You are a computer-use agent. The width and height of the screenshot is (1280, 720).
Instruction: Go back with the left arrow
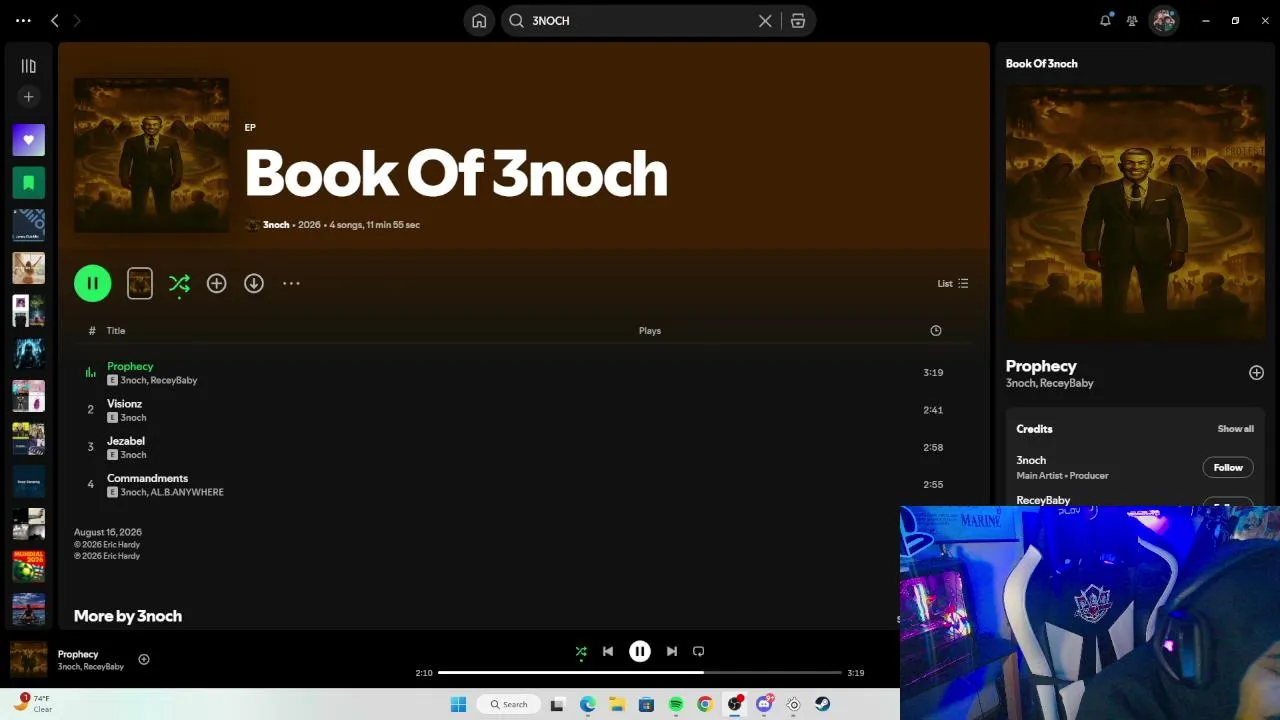coord(55,20)
